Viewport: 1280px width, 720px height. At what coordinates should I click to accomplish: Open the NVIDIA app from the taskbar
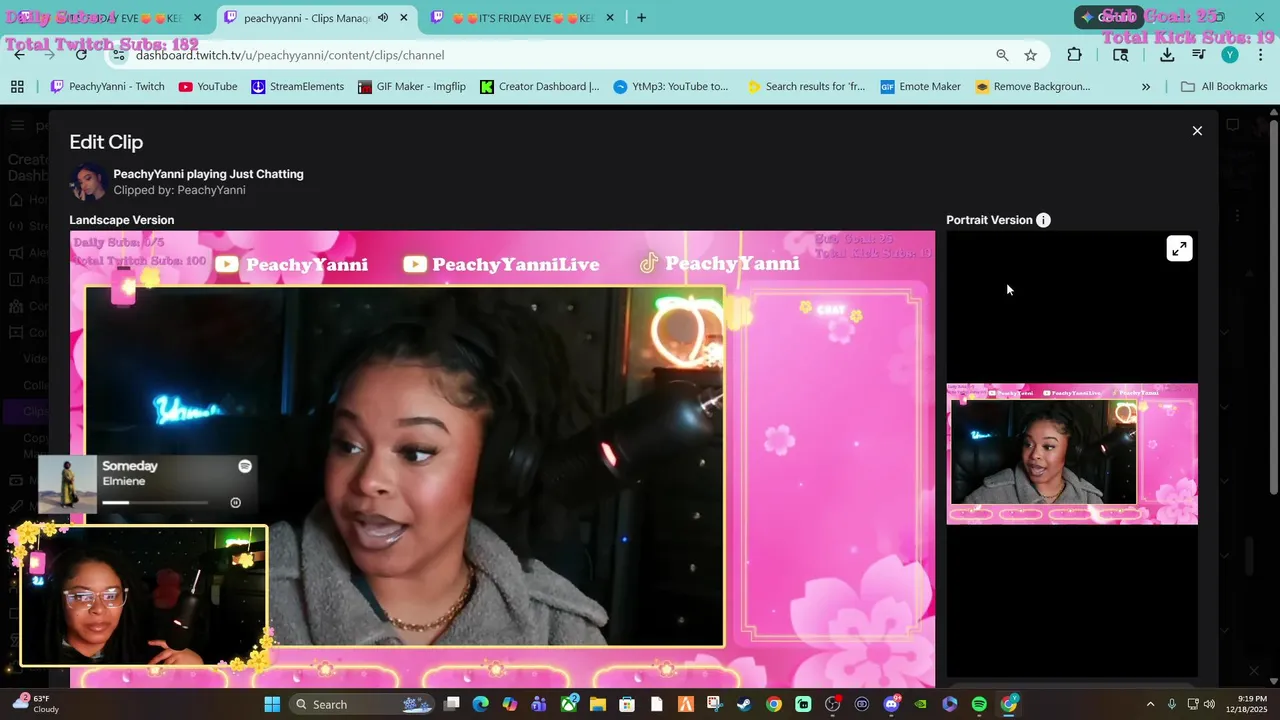(x=920, y=704)
